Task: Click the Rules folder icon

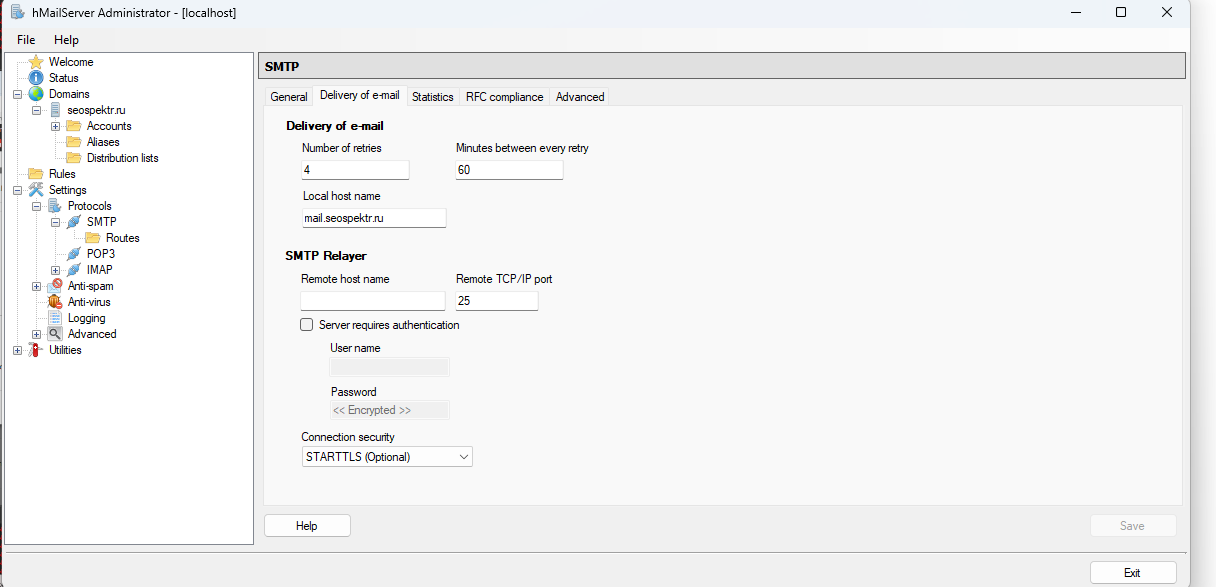Action: 36,174
